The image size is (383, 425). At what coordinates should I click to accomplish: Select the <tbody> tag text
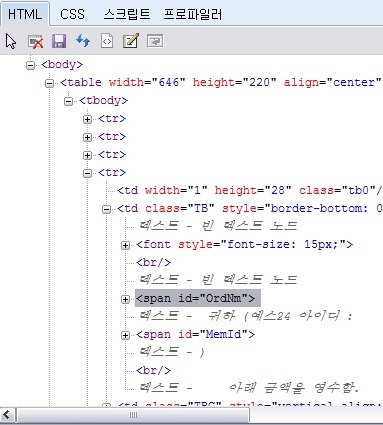(x=103, y=100)
